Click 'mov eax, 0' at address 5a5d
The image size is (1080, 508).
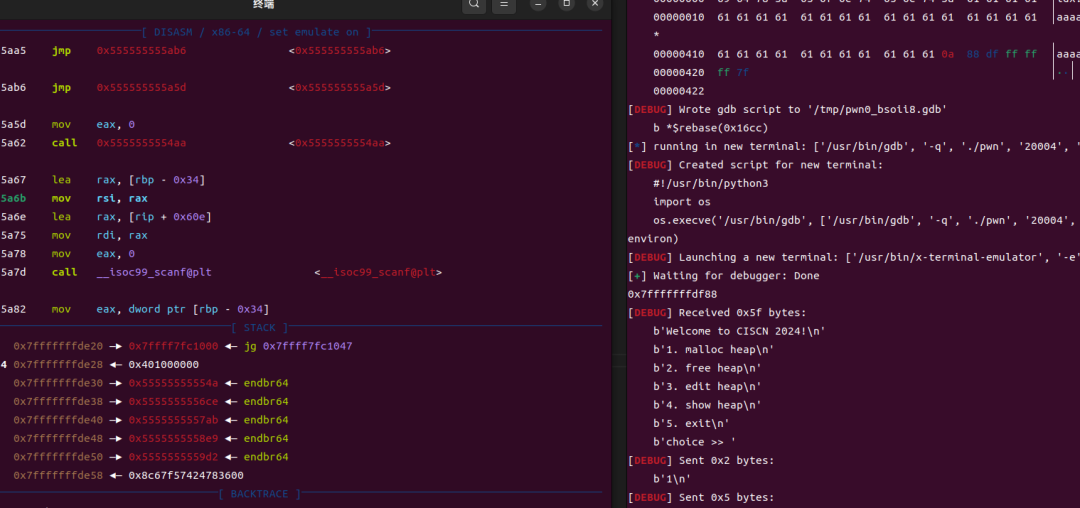click(93, 125)
